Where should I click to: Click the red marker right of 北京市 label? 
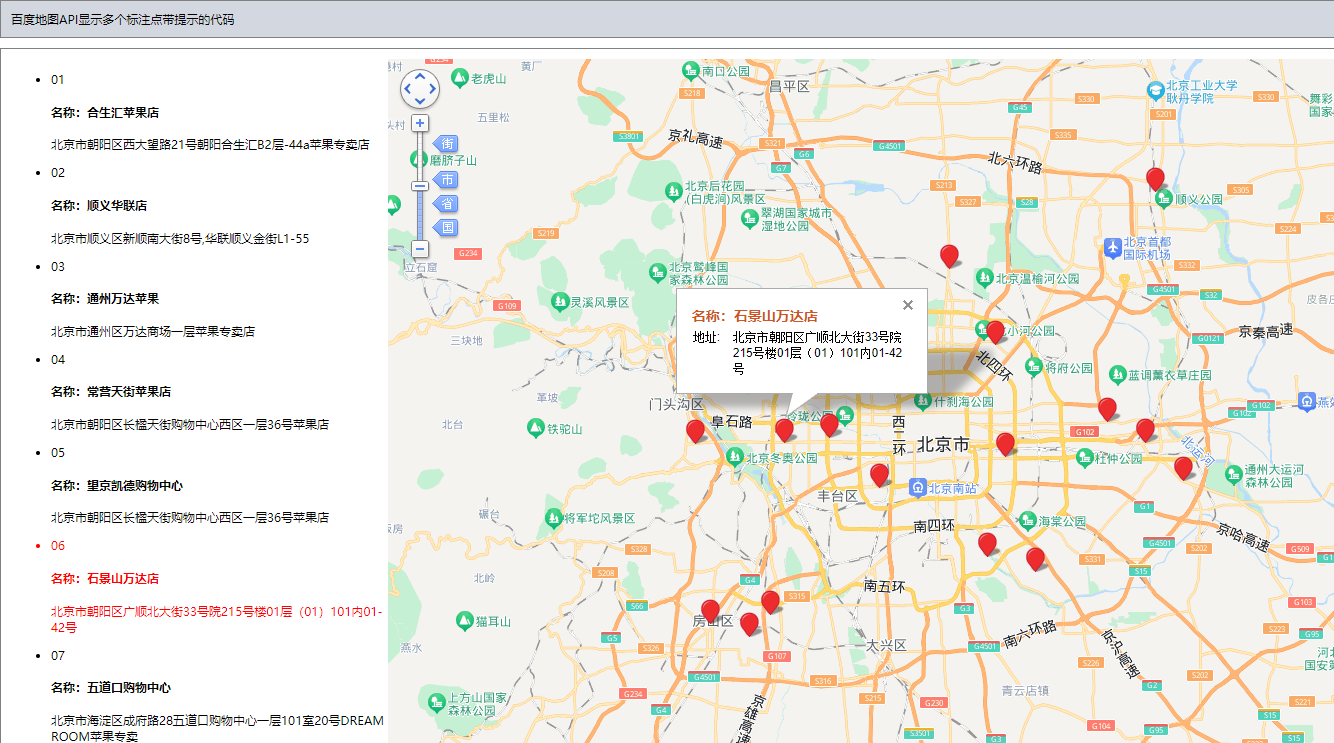click(1005, 444)
